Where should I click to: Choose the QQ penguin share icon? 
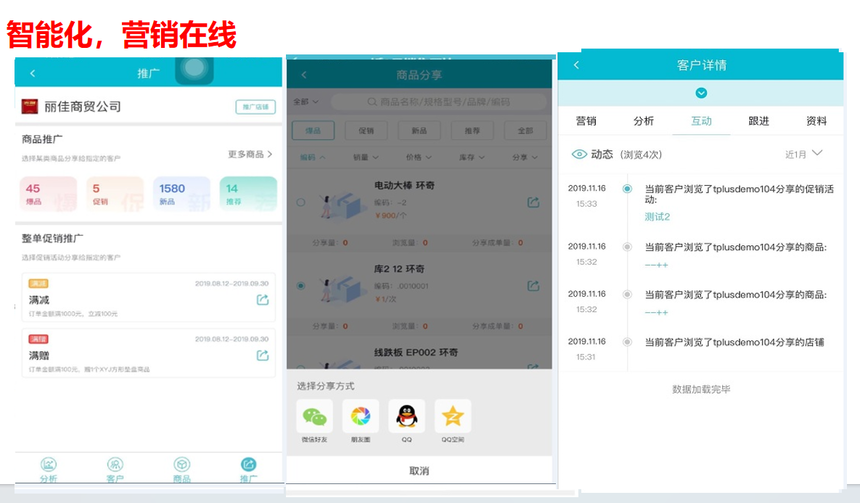tap(406, 417)
